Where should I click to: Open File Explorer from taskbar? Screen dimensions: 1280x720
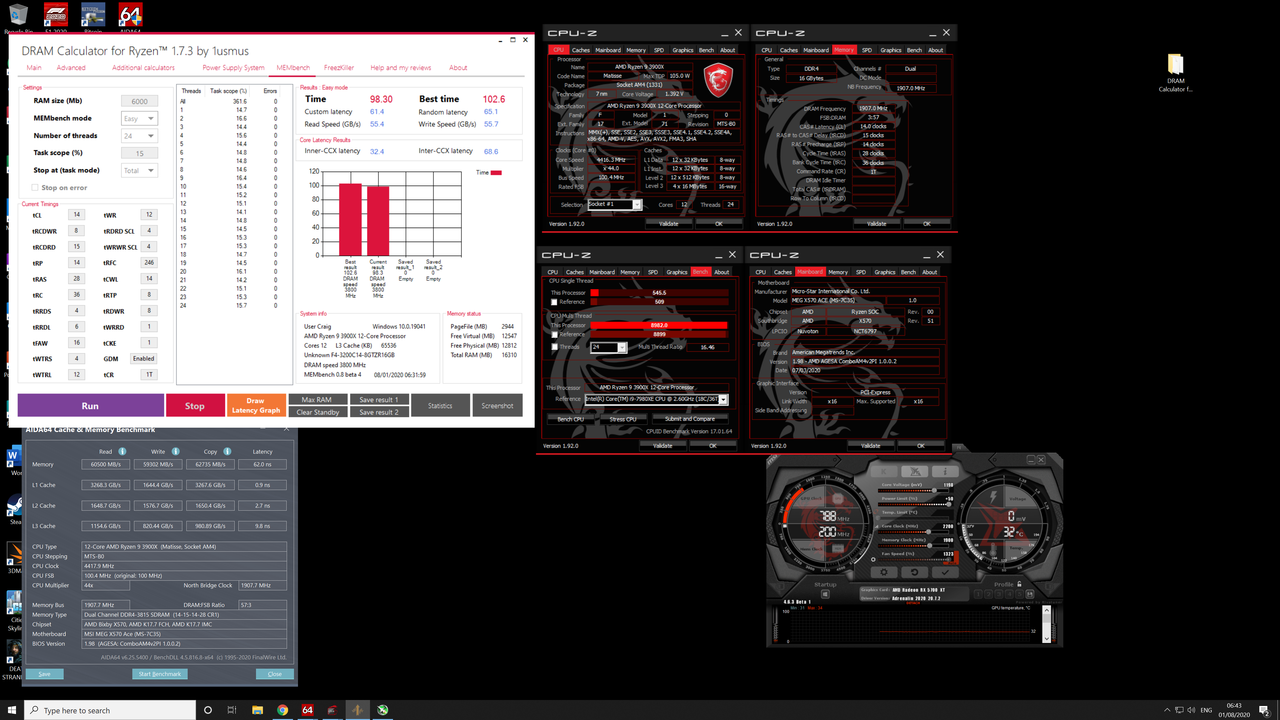pyautogui.click(x=257, y=710)
